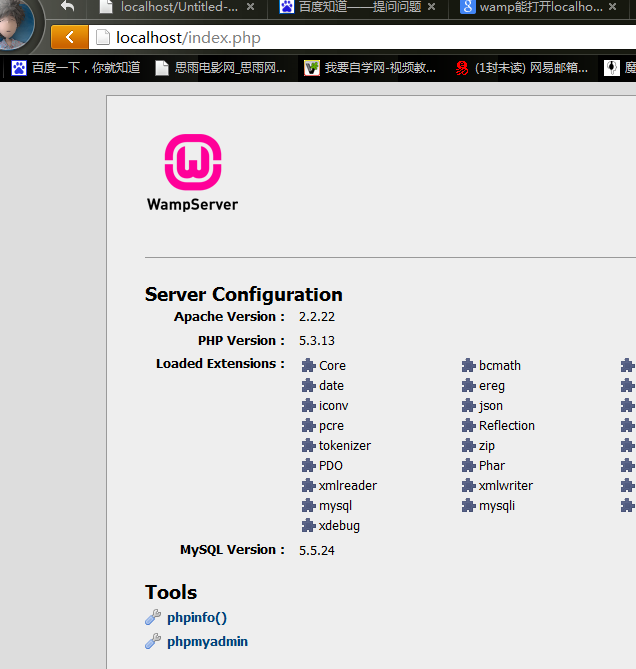Image resolution: width=636 pixels, height=669 pixels.
Task: Click the xmlwriter extension name
Action: coord(506,486)
